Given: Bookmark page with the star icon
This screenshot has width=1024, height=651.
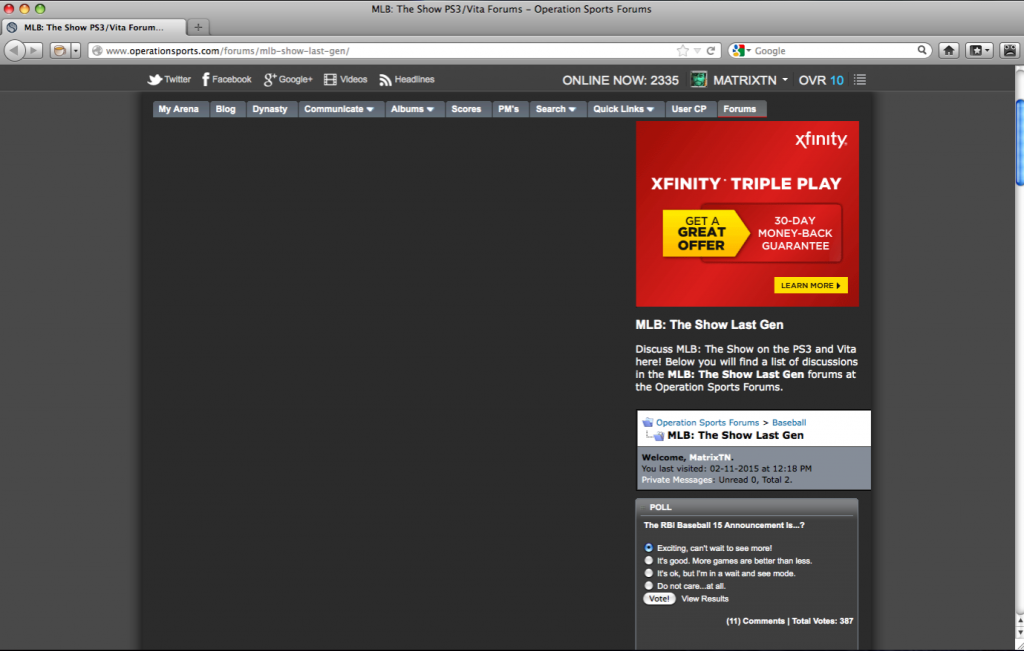Looking at the screenshot, I should (x=682, y=50).
